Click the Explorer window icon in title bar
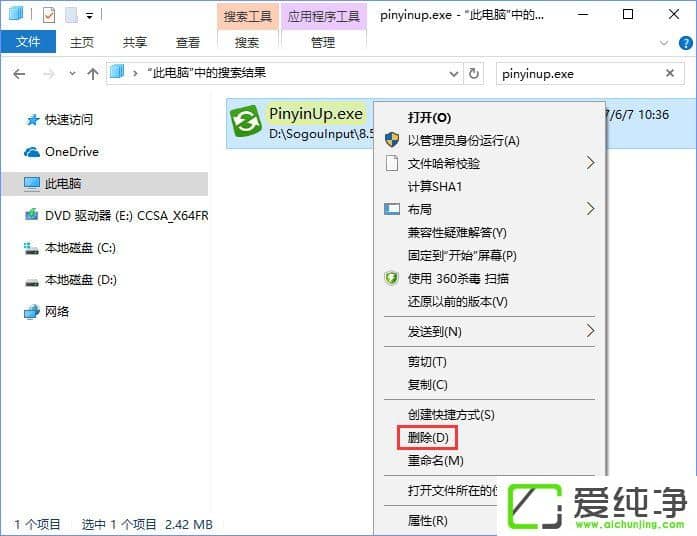Viewport: 697px width, 536px height. [x=16, y=14]
